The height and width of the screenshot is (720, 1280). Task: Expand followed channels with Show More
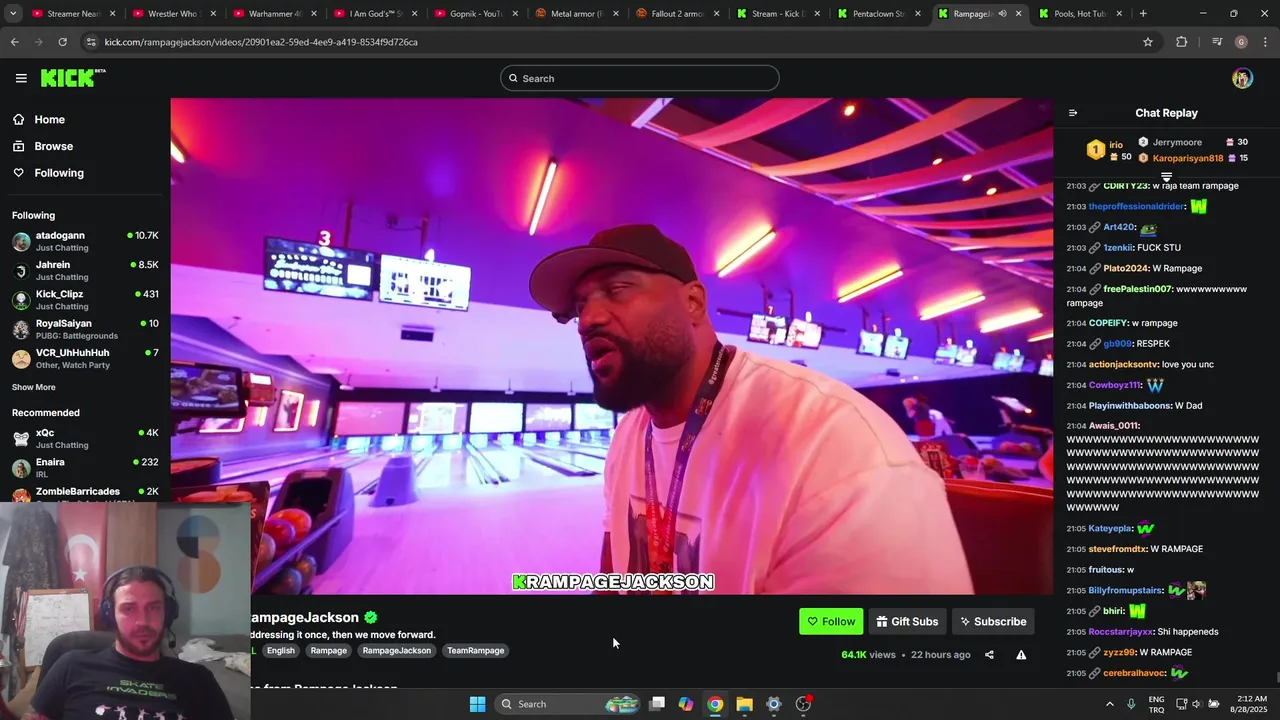(x=34, y=387)
